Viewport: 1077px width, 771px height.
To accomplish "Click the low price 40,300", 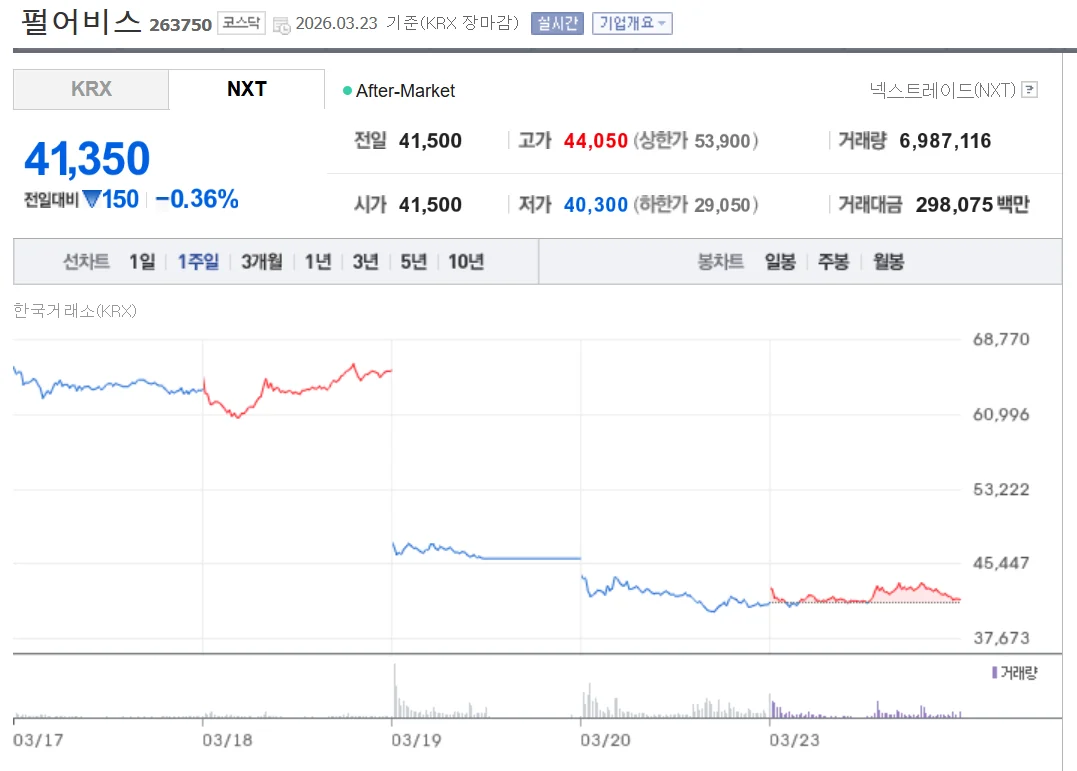I will (596, 205).
